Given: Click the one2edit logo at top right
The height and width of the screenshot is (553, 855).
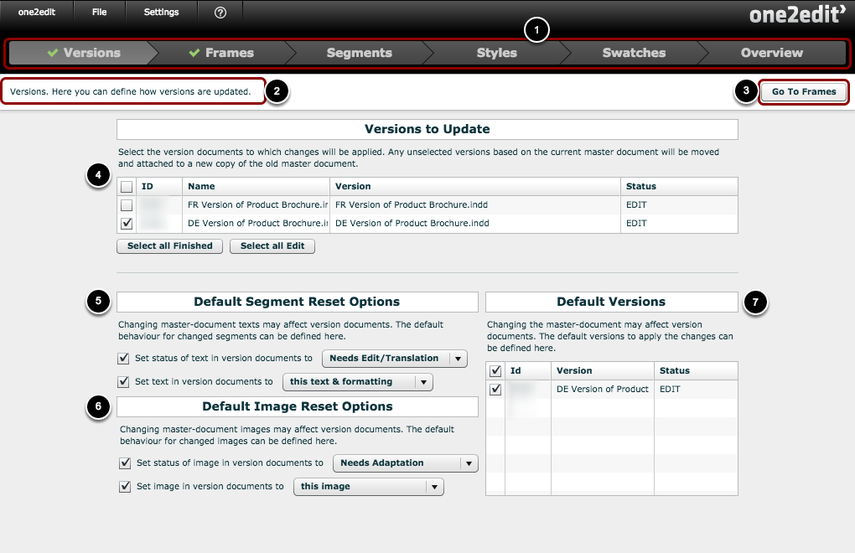Looking at the screenshot, I should pos(798,14).
